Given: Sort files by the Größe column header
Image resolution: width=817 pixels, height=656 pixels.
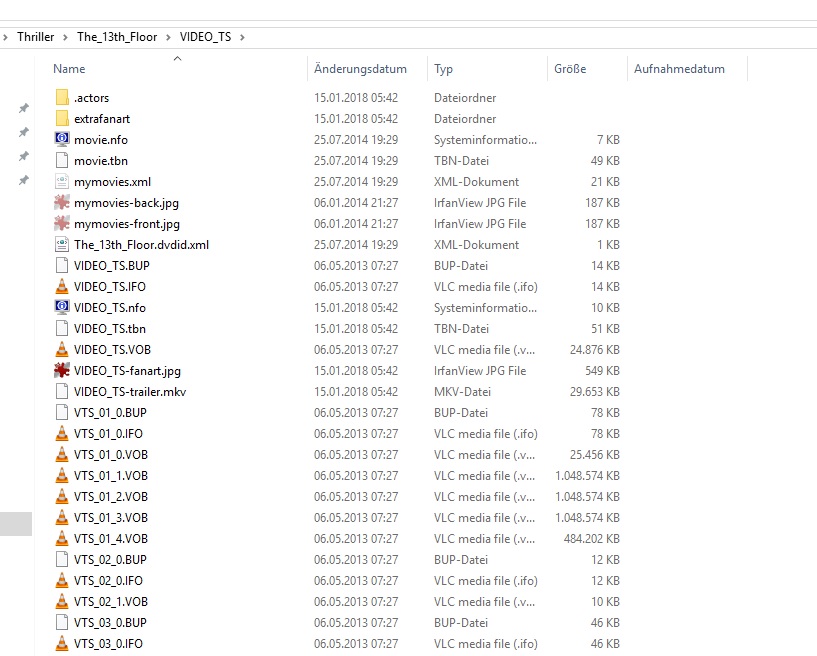Looking at the screenshot, I should pyautogui.click(x=570, y=69).
